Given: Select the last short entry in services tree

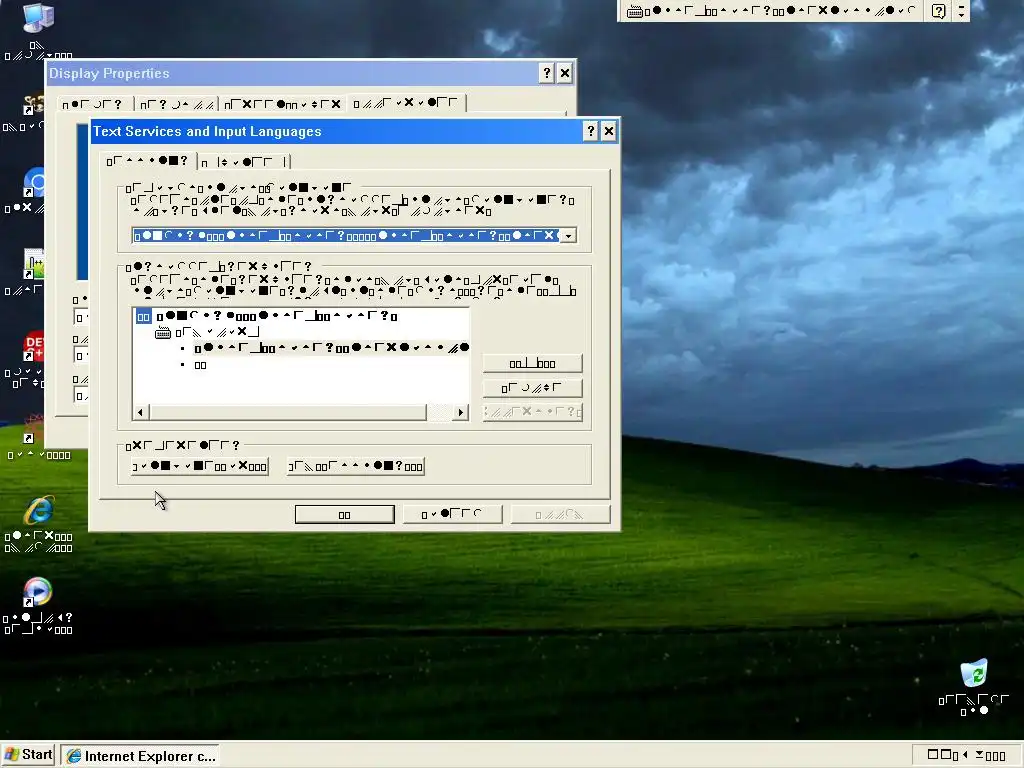Looking at the screenshot, I should (x=200, y=365).
